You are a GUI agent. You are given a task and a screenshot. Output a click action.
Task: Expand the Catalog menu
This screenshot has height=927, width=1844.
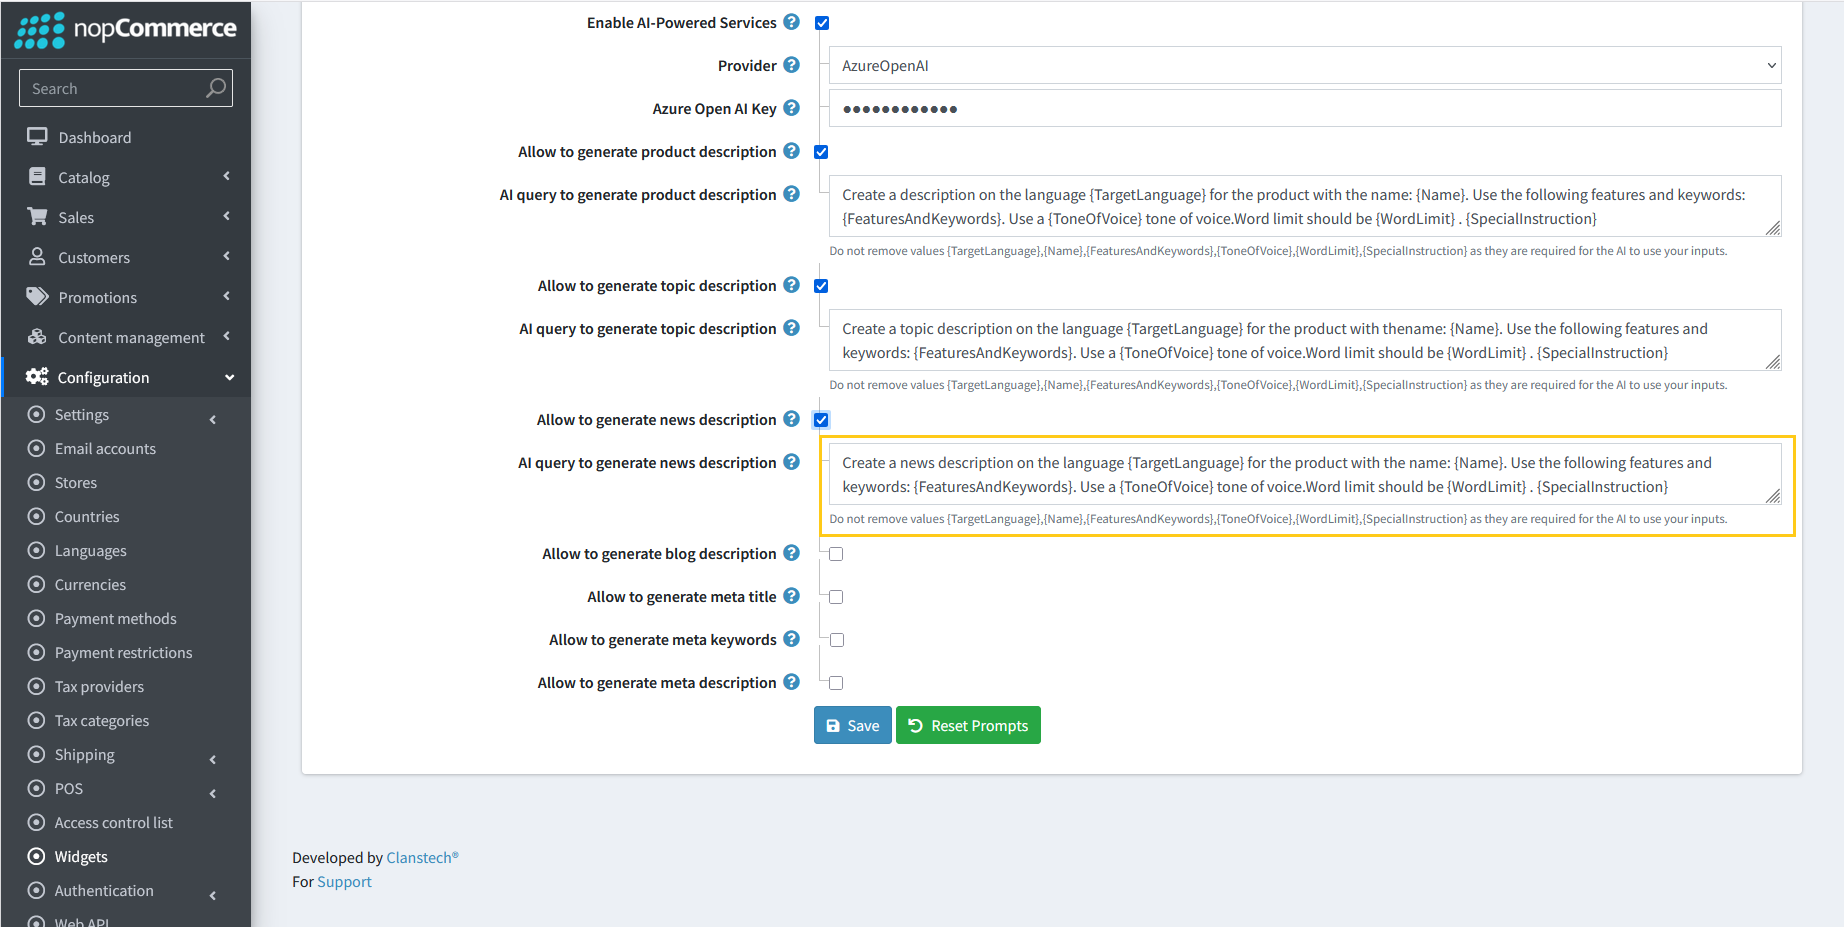pyautogui.click(x=84, y=176)
